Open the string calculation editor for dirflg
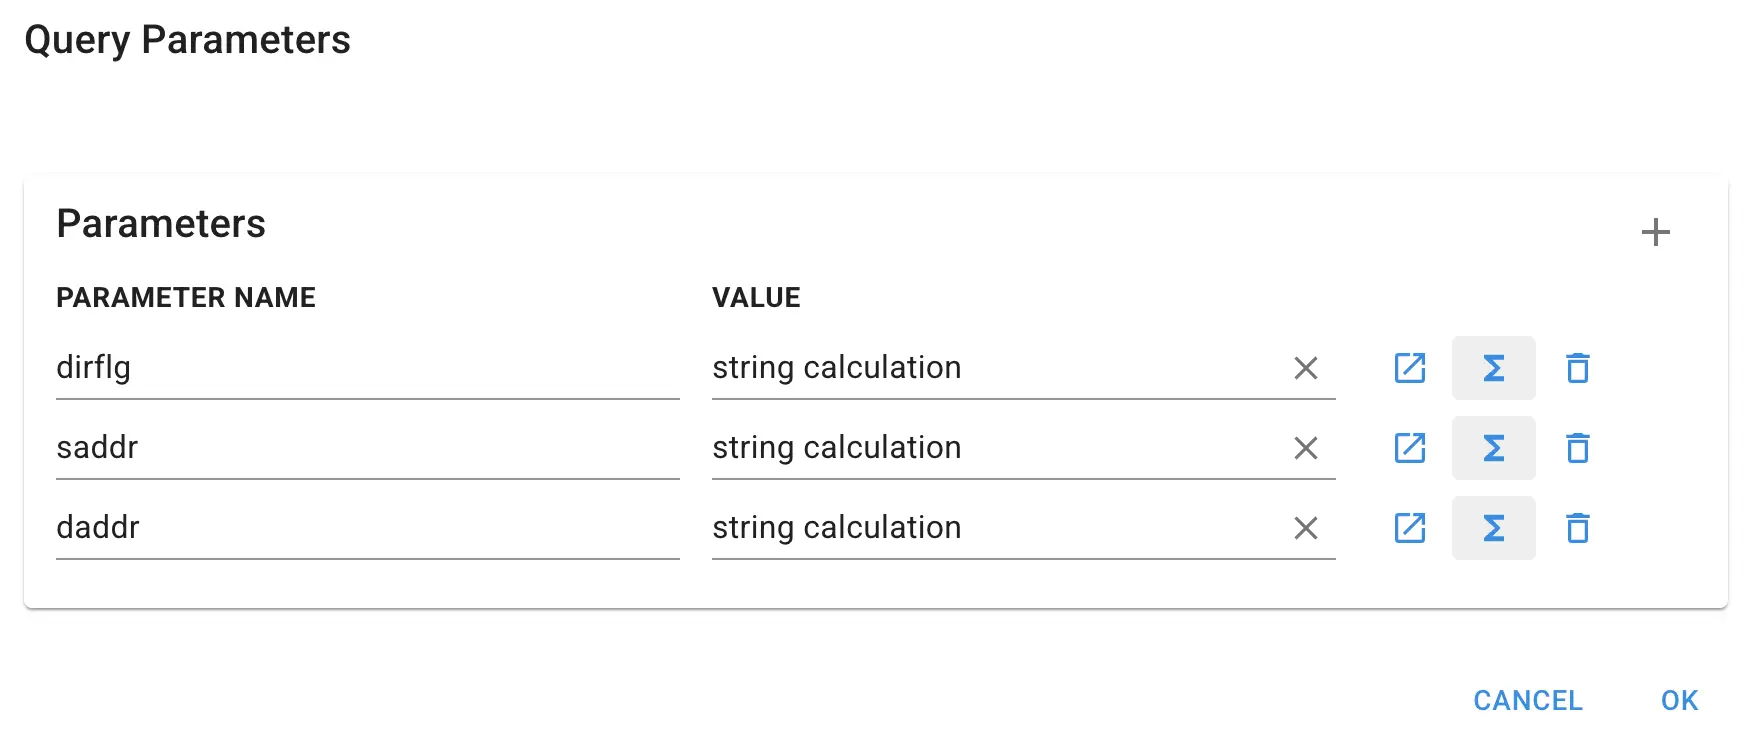The width and height of the screenshot is (1764, 730). 1409,368
